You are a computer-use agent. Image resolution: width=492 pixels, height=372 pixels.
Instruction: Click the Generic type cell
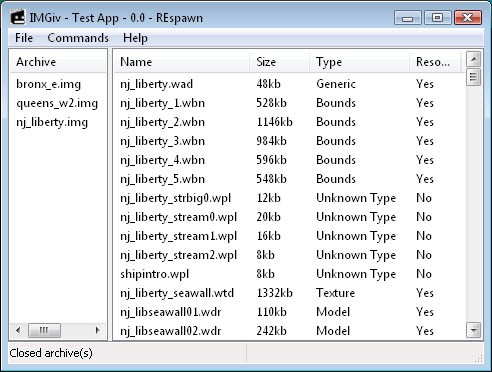[x=336, y=84]
